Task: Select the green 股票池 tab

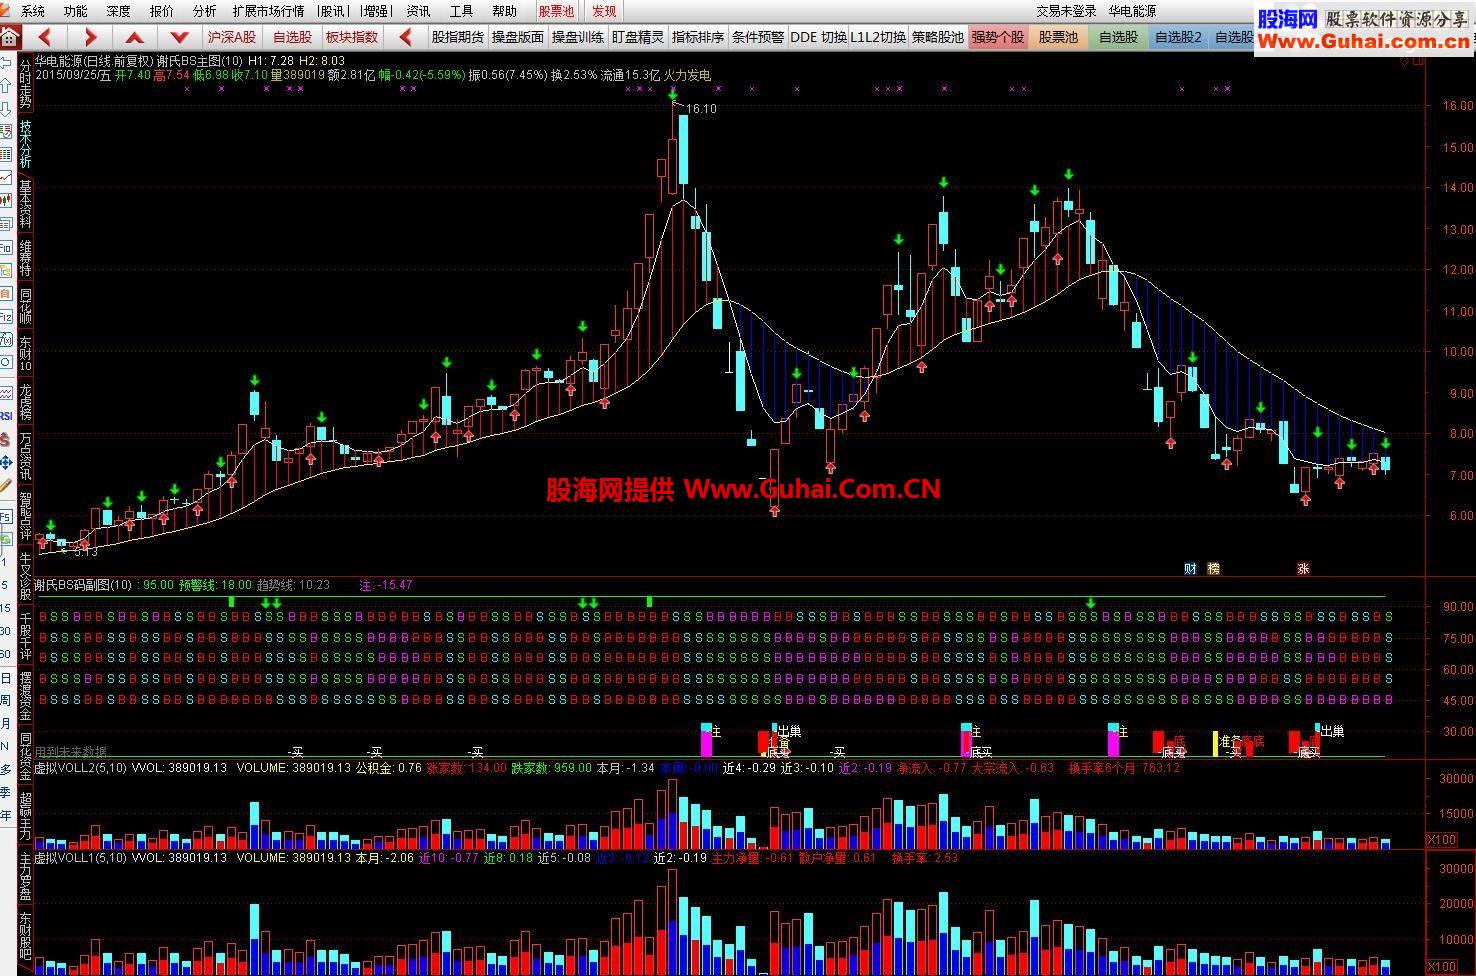Action: 1058,37
